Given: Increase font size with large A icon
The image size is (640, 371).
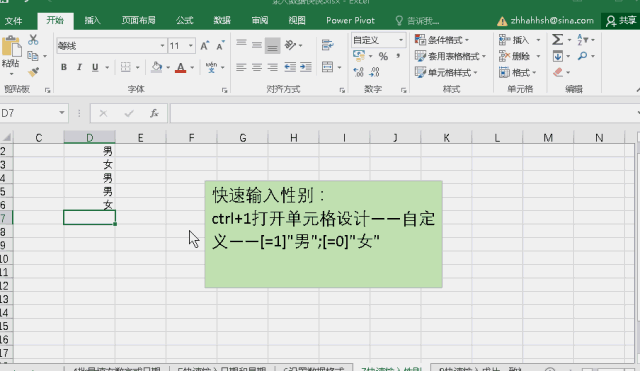Looking at the screenshot, I should [x=204, y=46].
